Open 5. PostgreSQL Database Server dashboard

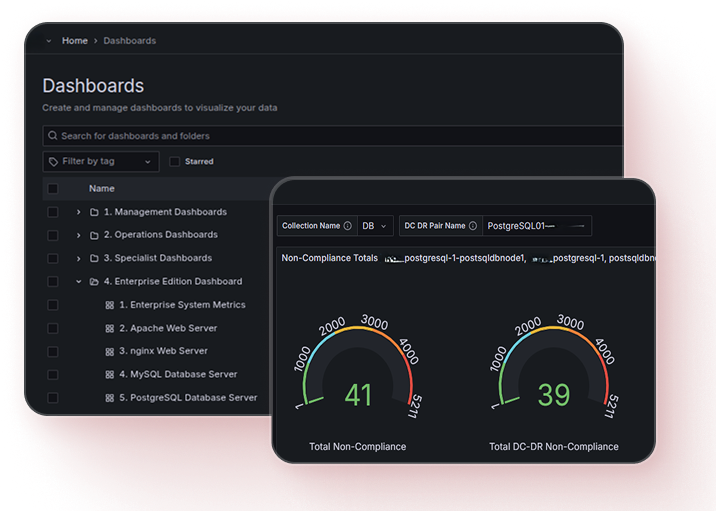188,398
